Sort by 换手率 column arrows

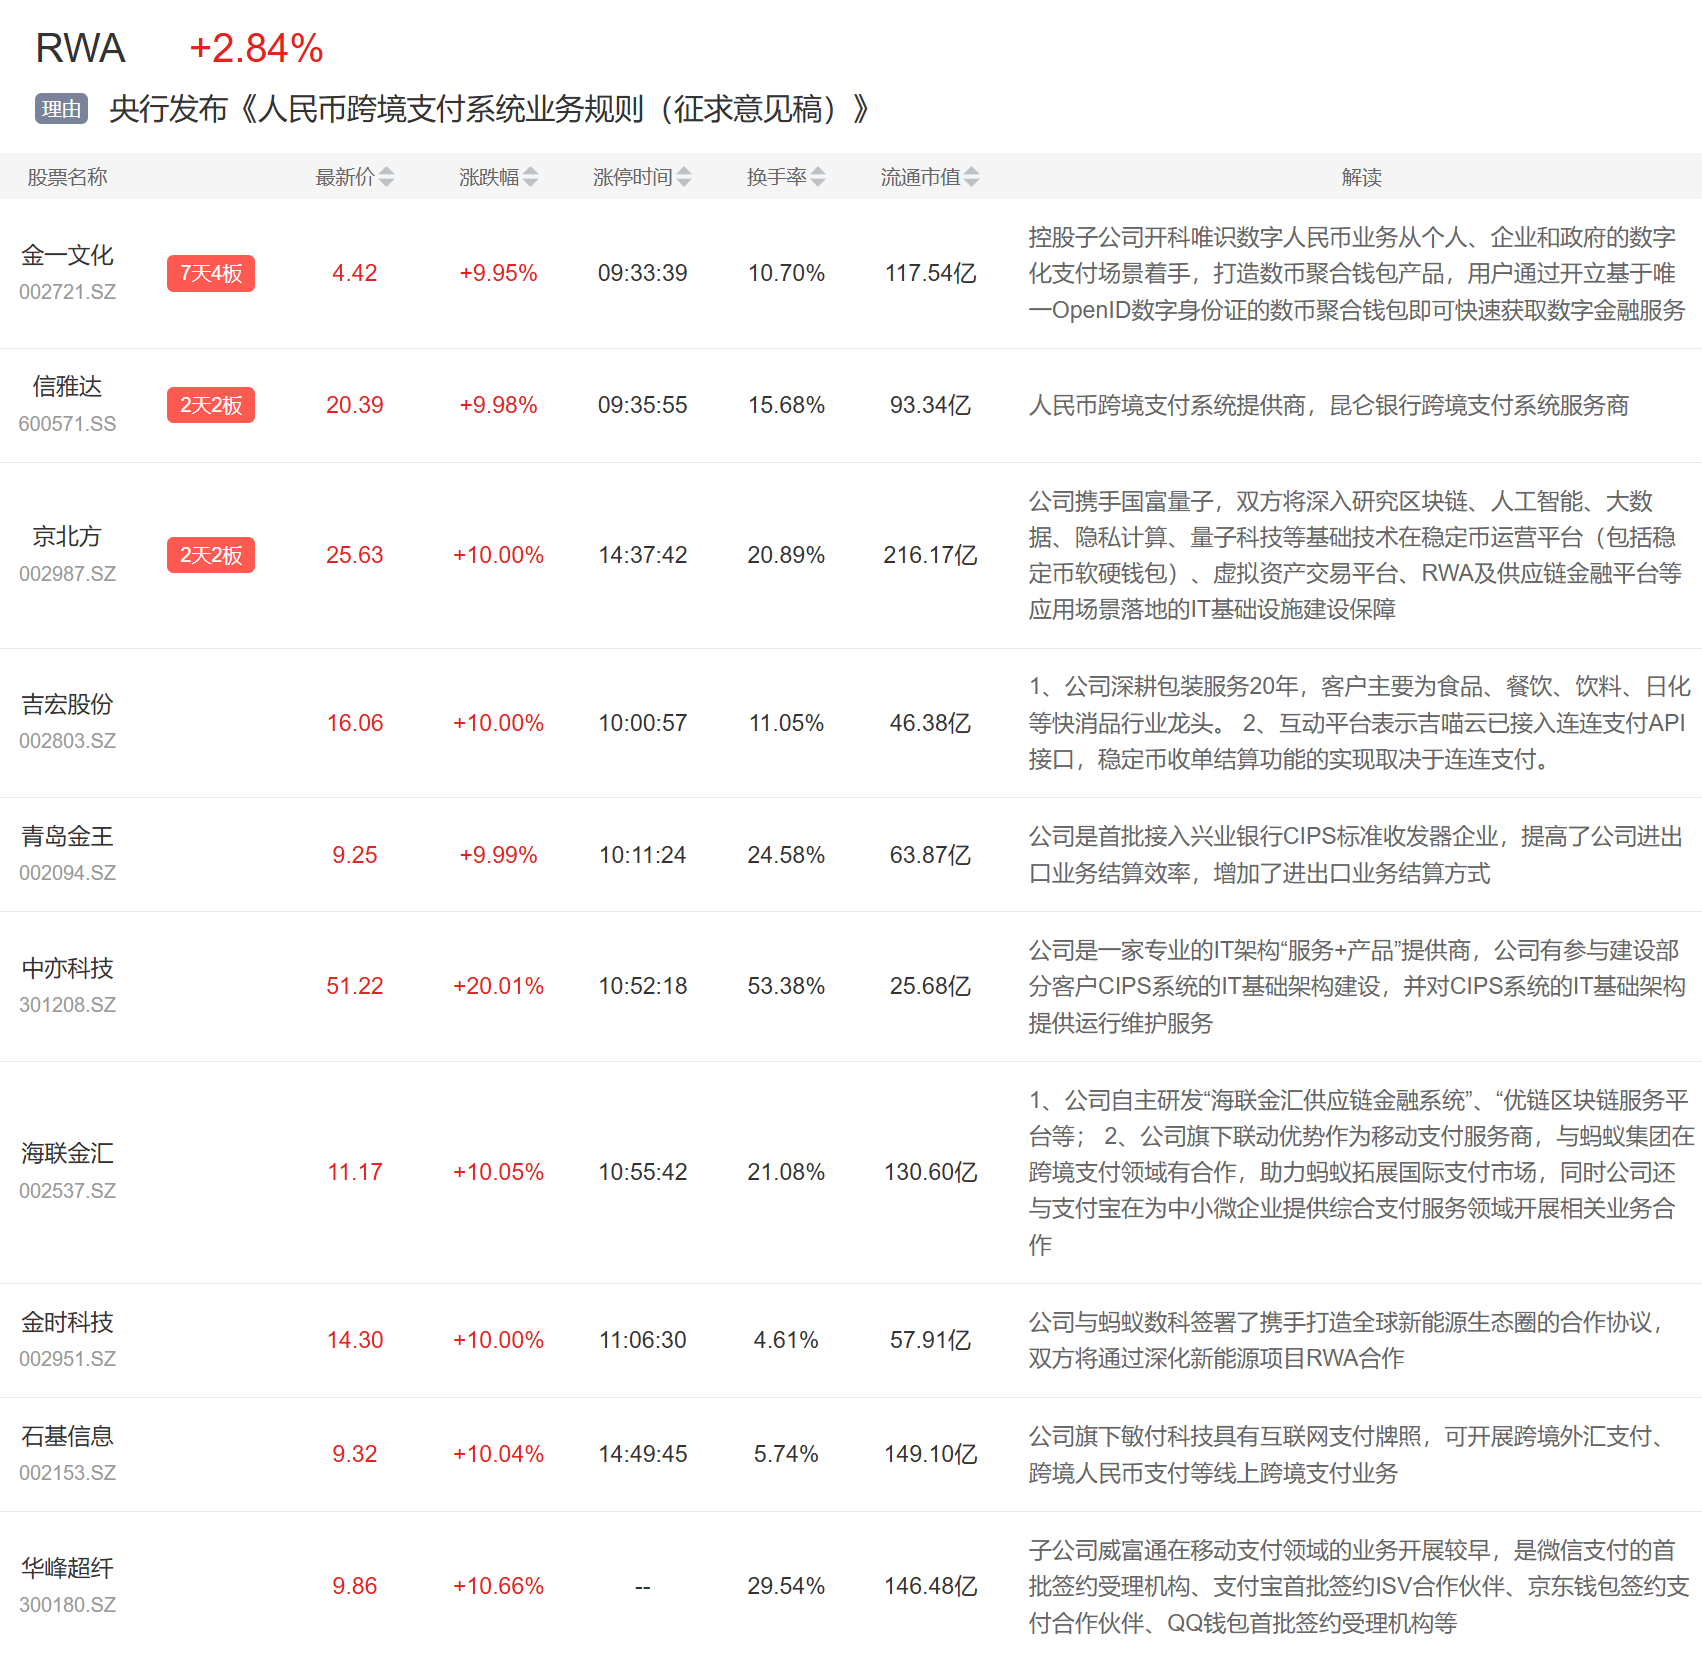click(818, 177)
